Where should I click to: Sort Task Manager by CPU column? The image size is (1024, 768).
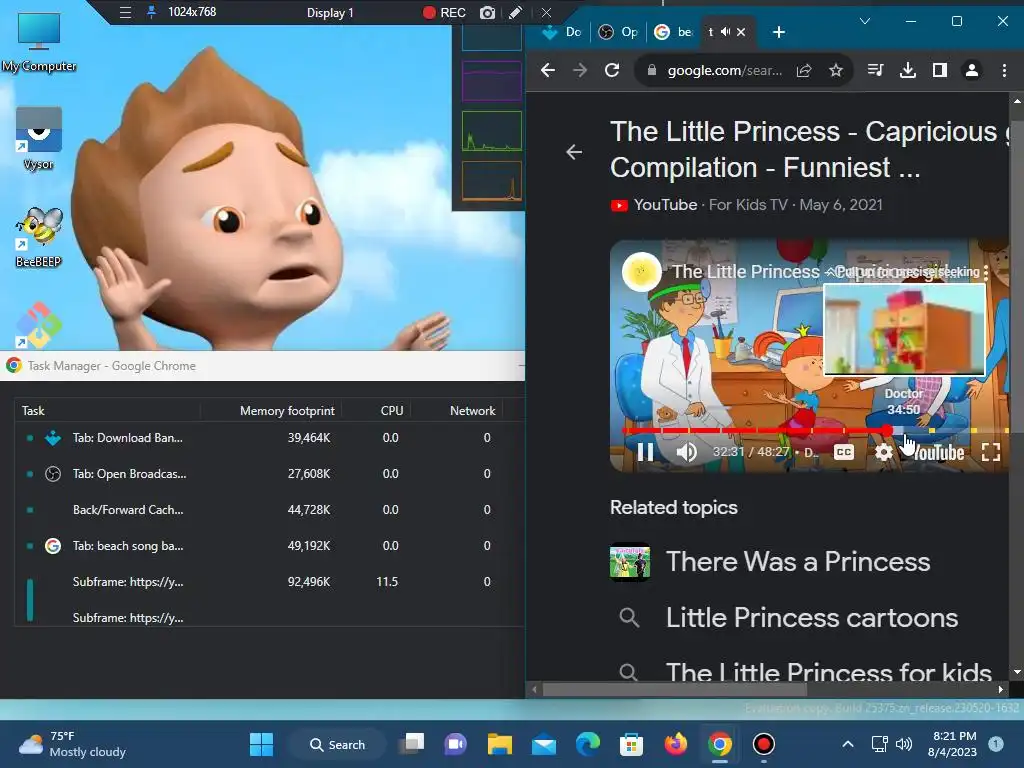pos(392,411)
